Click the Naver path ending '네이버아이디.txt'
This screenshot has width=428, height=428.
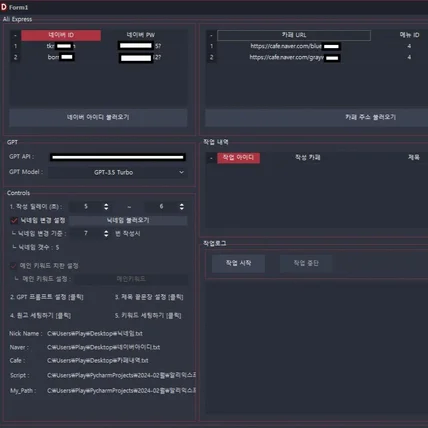[x=103, y=347]
